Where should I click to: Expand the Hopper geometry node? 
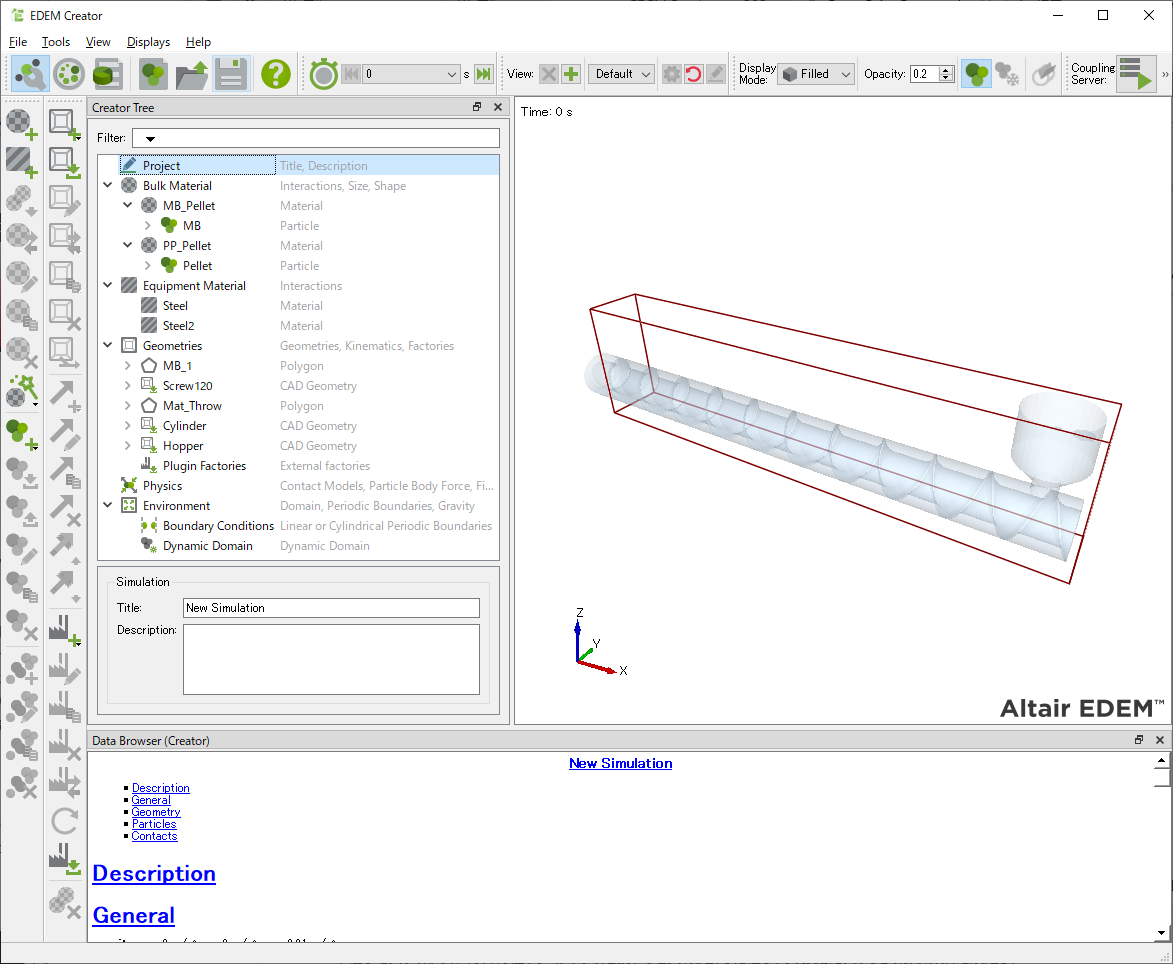coord(127,445)
